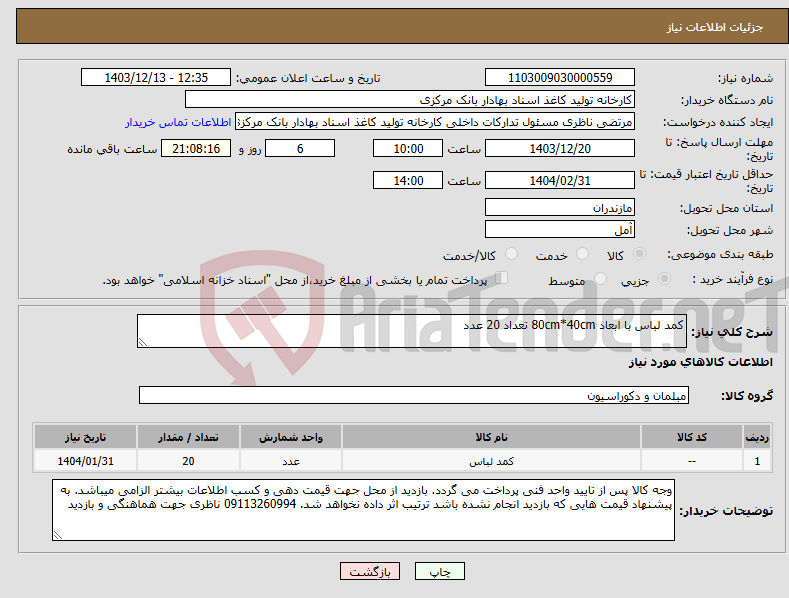Click the واحد شمارش column header
The height and width of the screenshot is (598, 789).
(x=291, y=437)
